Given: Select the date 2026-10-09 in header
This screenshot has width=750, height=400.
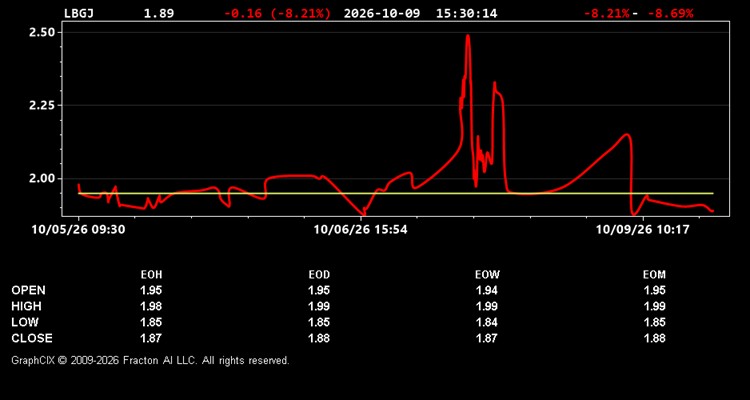Looking at the screenshot, I should (382, 13).
